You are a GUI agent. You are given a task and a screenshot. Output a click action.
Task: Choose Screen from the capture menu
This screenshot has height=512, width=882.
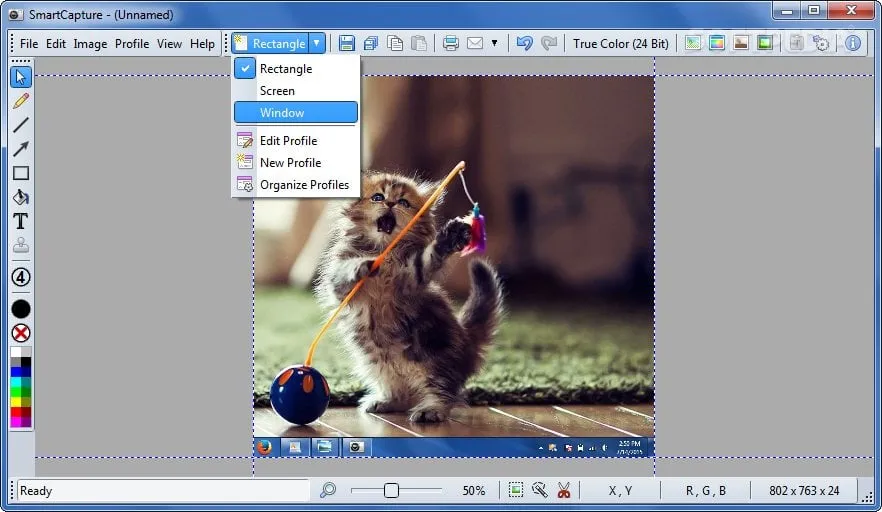(x=296, y=91)
